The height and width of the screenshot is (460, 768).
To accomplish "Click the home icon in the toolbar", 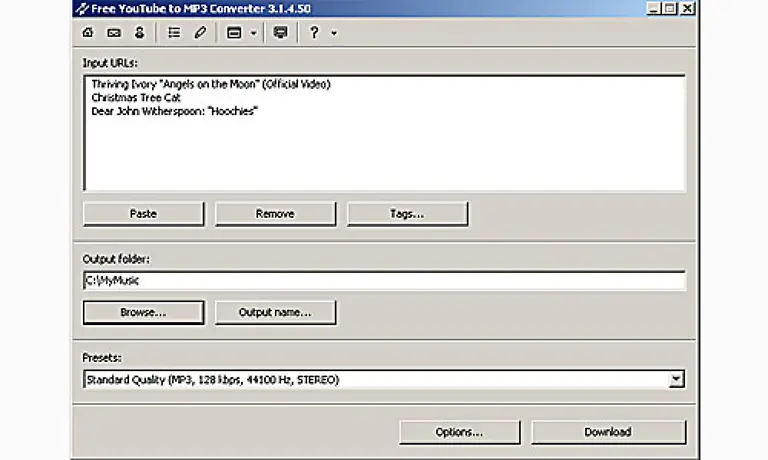I will [x=88, y=33].
